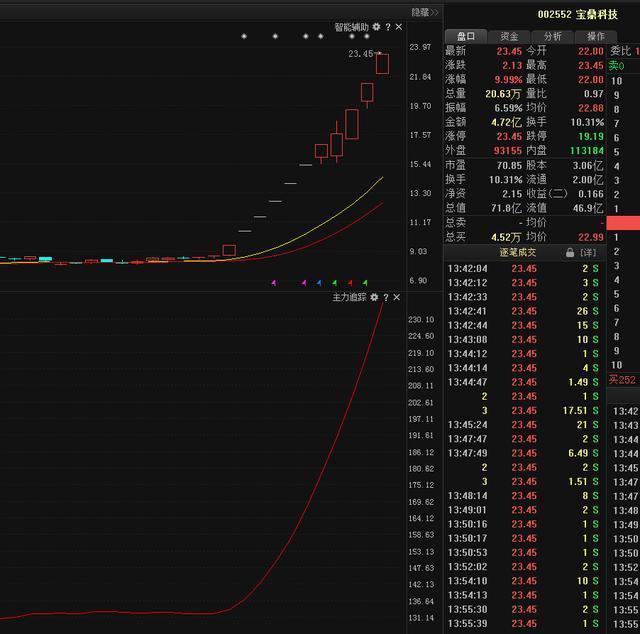Switch to the 分析 tab
The height and width of the screenshot is (634, 640).
point(552,36)
